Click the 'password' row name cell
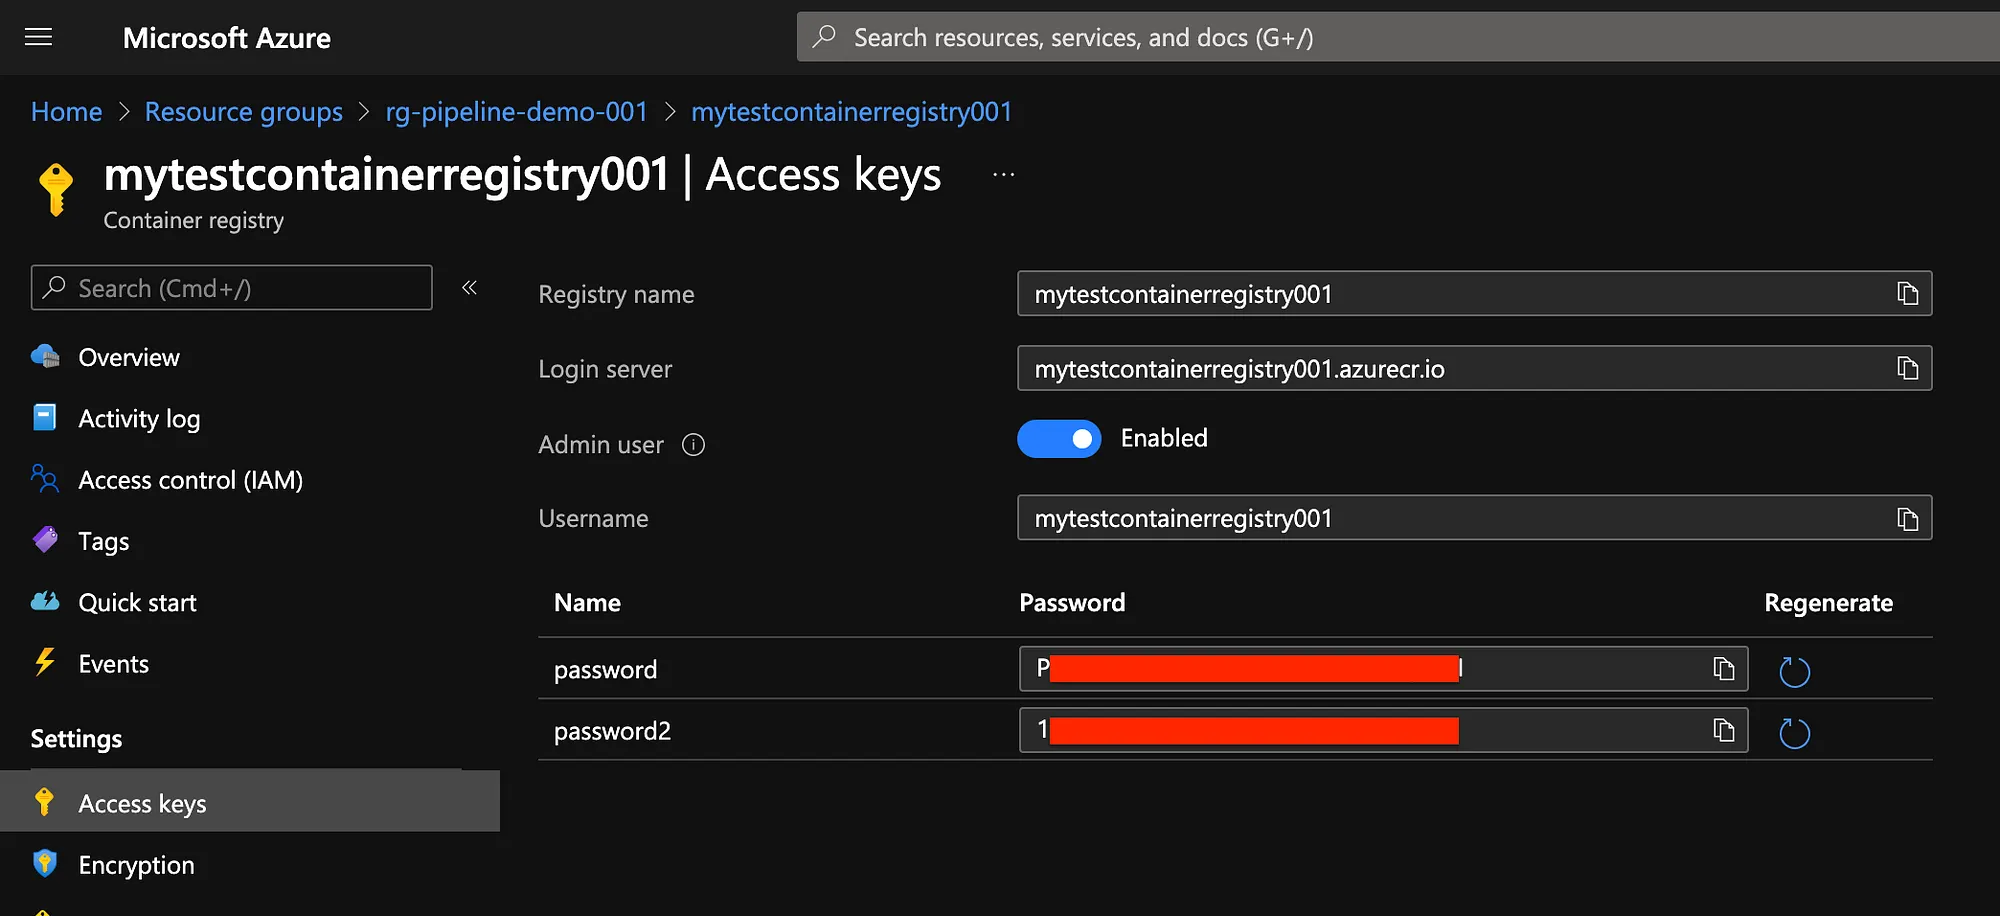 (605, 669)
